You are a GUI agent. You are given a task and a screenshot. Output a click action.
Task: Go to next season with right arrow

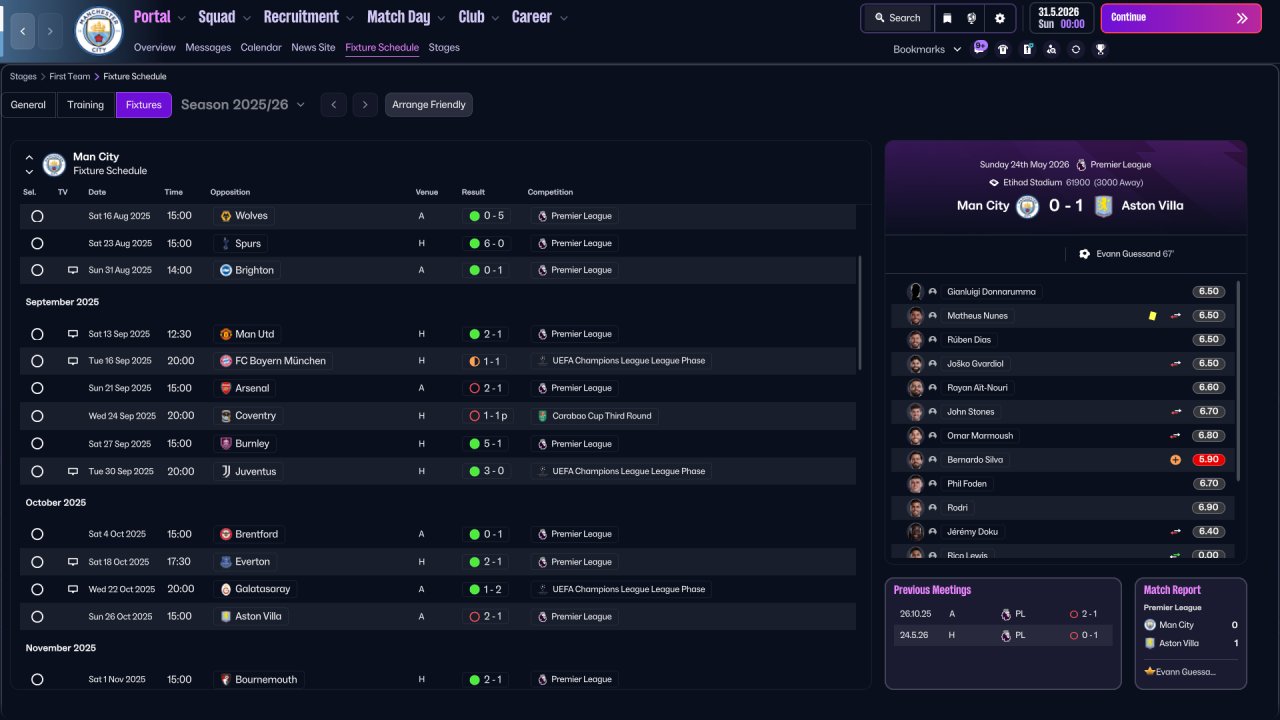click(365, 105)
